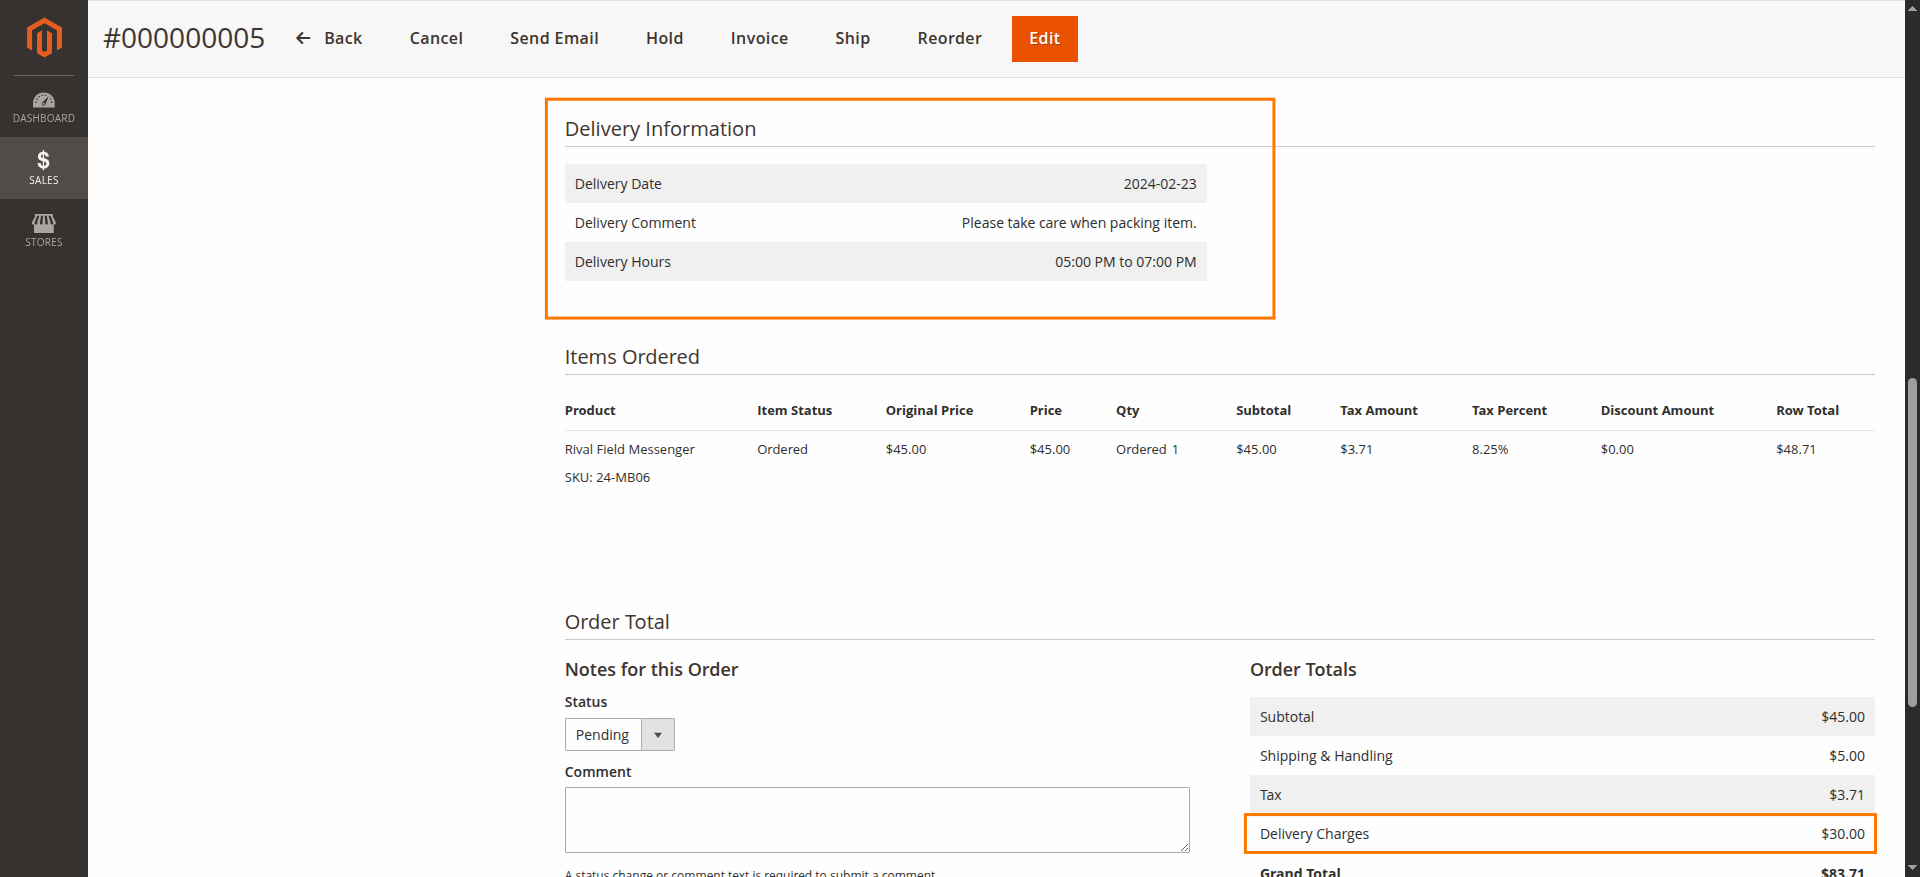
Task: Click the Delivery Information heading
Action: 660,129
